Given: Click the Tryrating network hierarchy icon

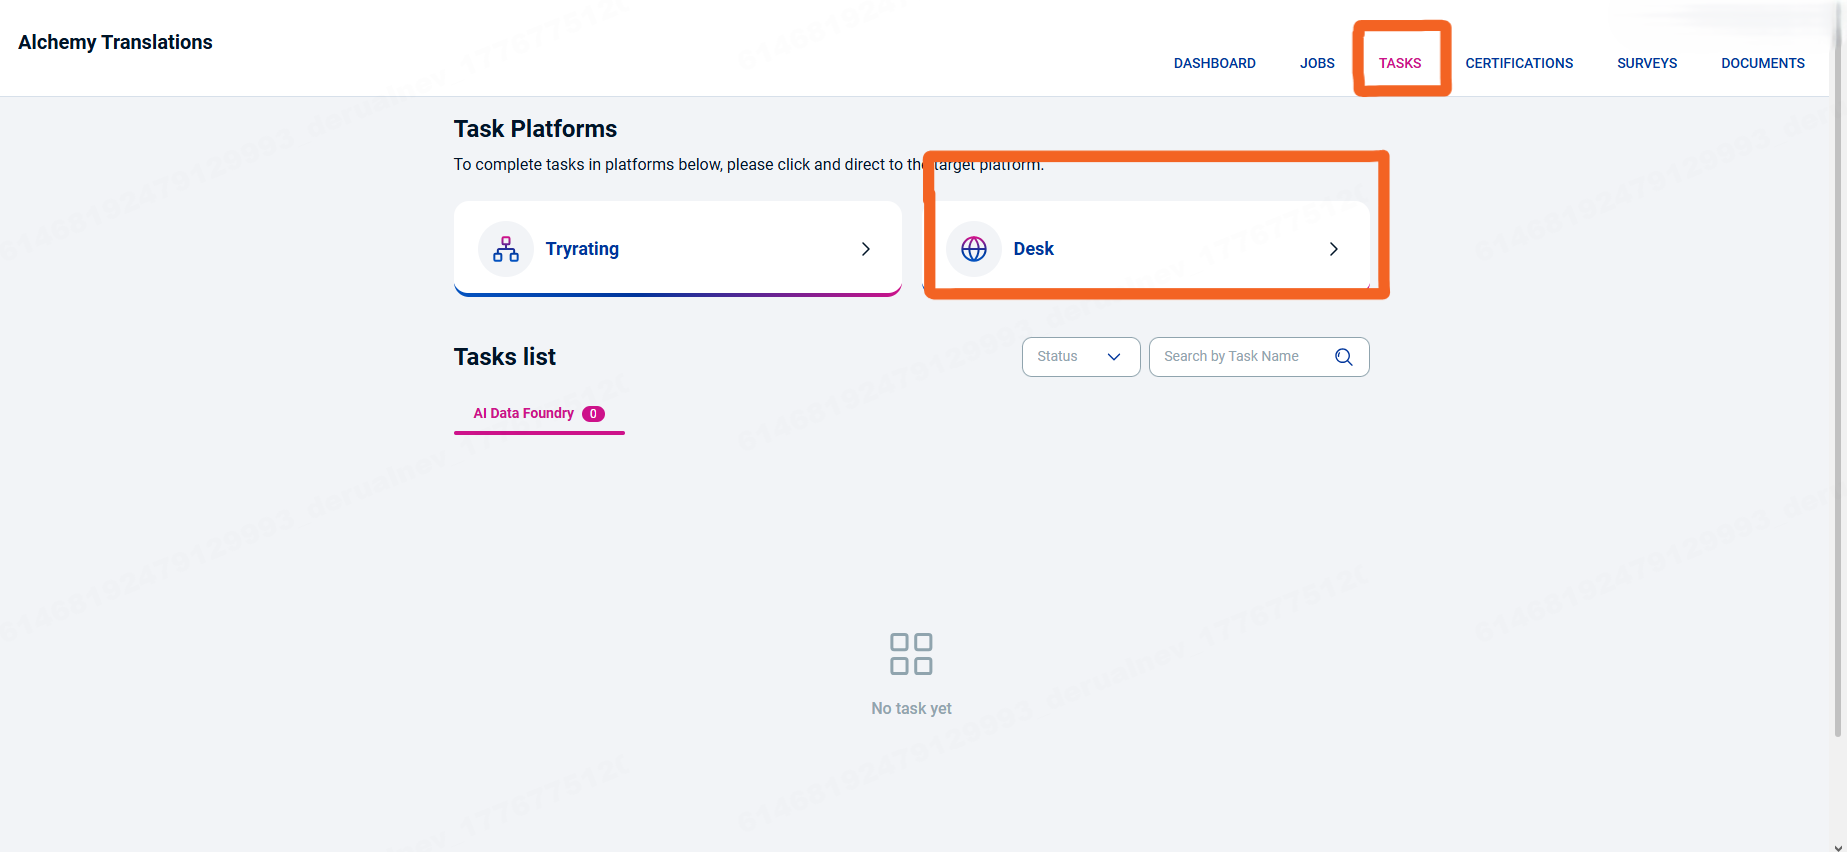Looking at the screenshot, I should click(x=506, y=249).
